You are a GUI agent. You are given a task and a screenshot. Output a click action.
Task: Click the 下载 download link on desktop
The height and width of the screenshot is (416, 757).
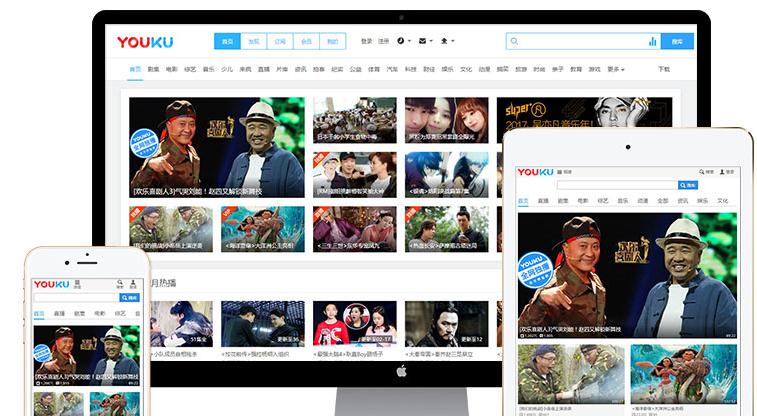(x=664, y=69)
